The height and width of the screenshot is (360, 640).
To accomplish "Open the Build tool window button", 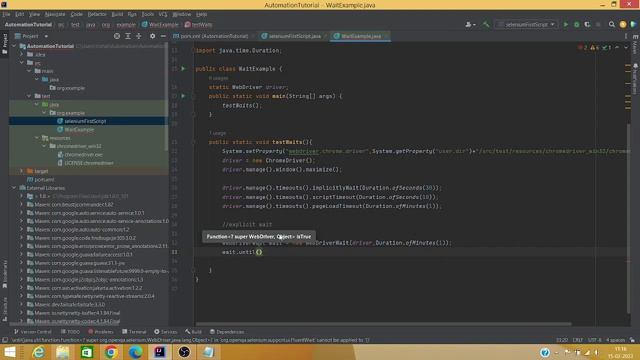I will 193,331.
